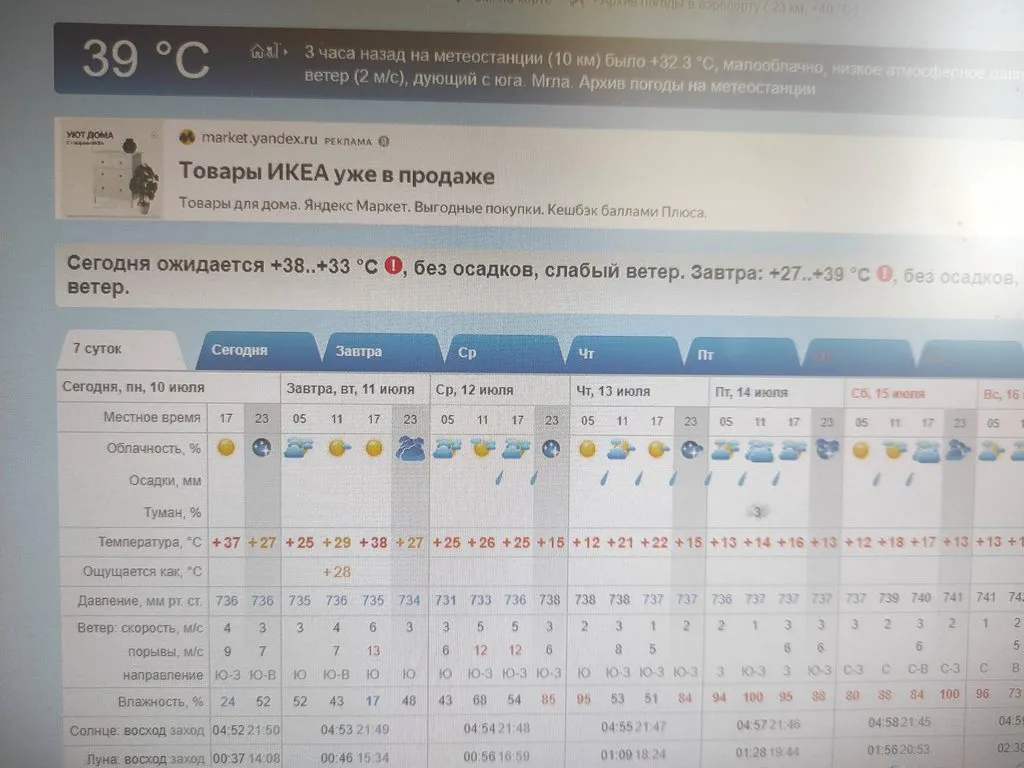Viewport: 1024px width, 768px height.
Task: Click the Yandex Market logo icon in ad
Action: (187, 138)
